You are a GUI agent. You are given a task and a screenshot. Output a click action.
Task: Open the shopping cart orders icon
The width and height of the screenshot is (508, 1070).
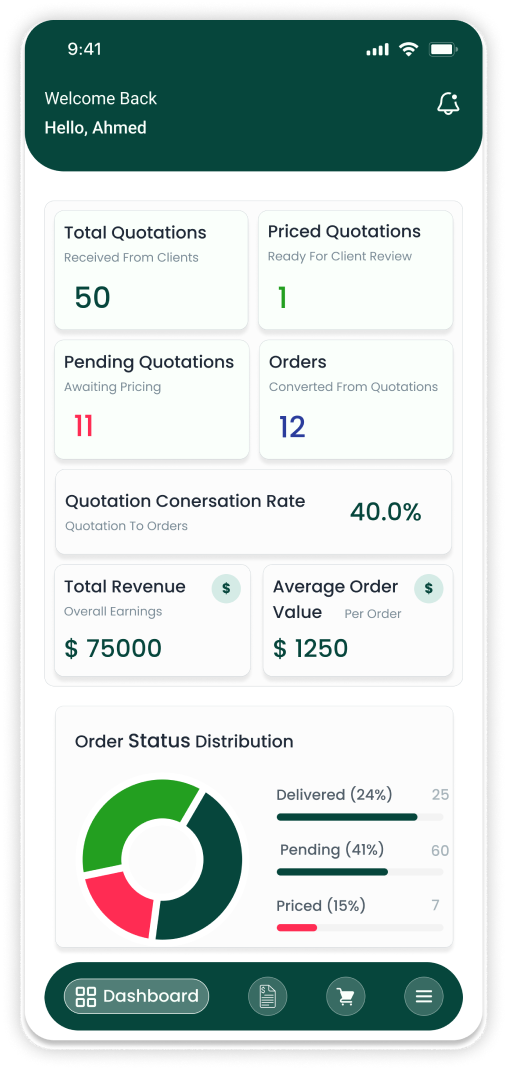point(345,997)
